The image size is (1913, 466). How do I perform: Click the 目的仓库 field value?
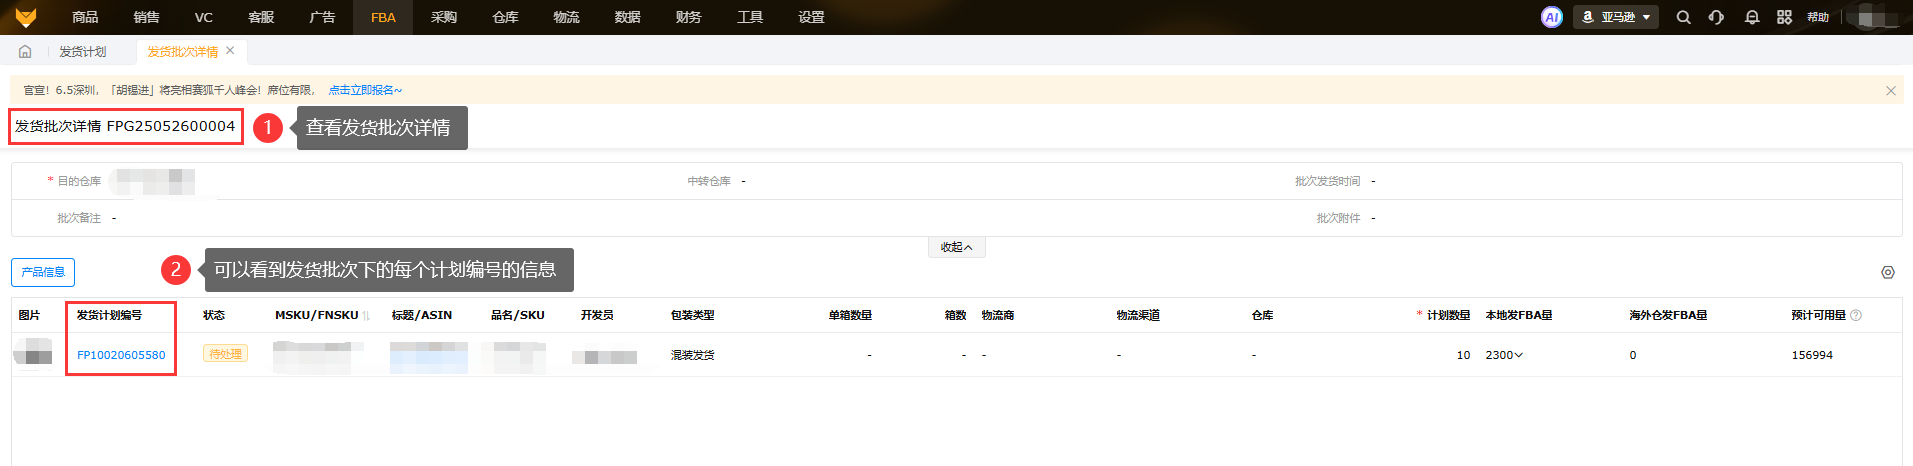point(153,181)
